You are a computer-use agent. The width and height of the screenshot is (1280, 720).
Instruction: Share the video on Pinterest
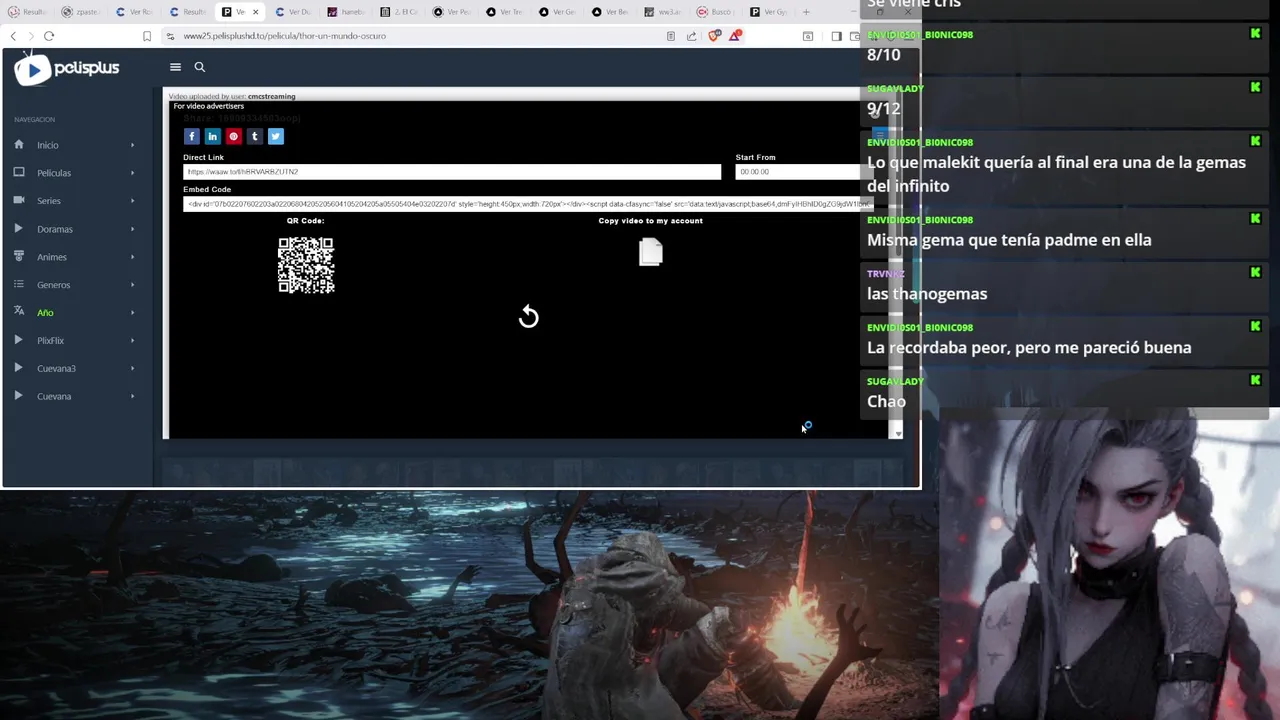pos(233,136)
